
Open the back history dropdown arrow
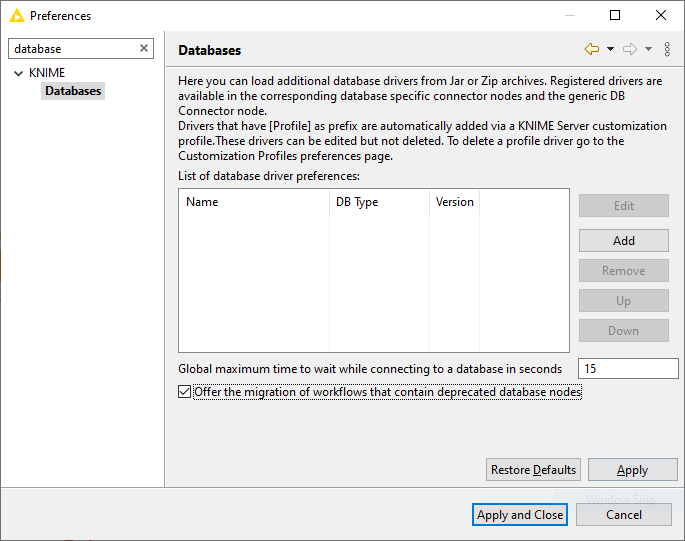coord(610,49)
